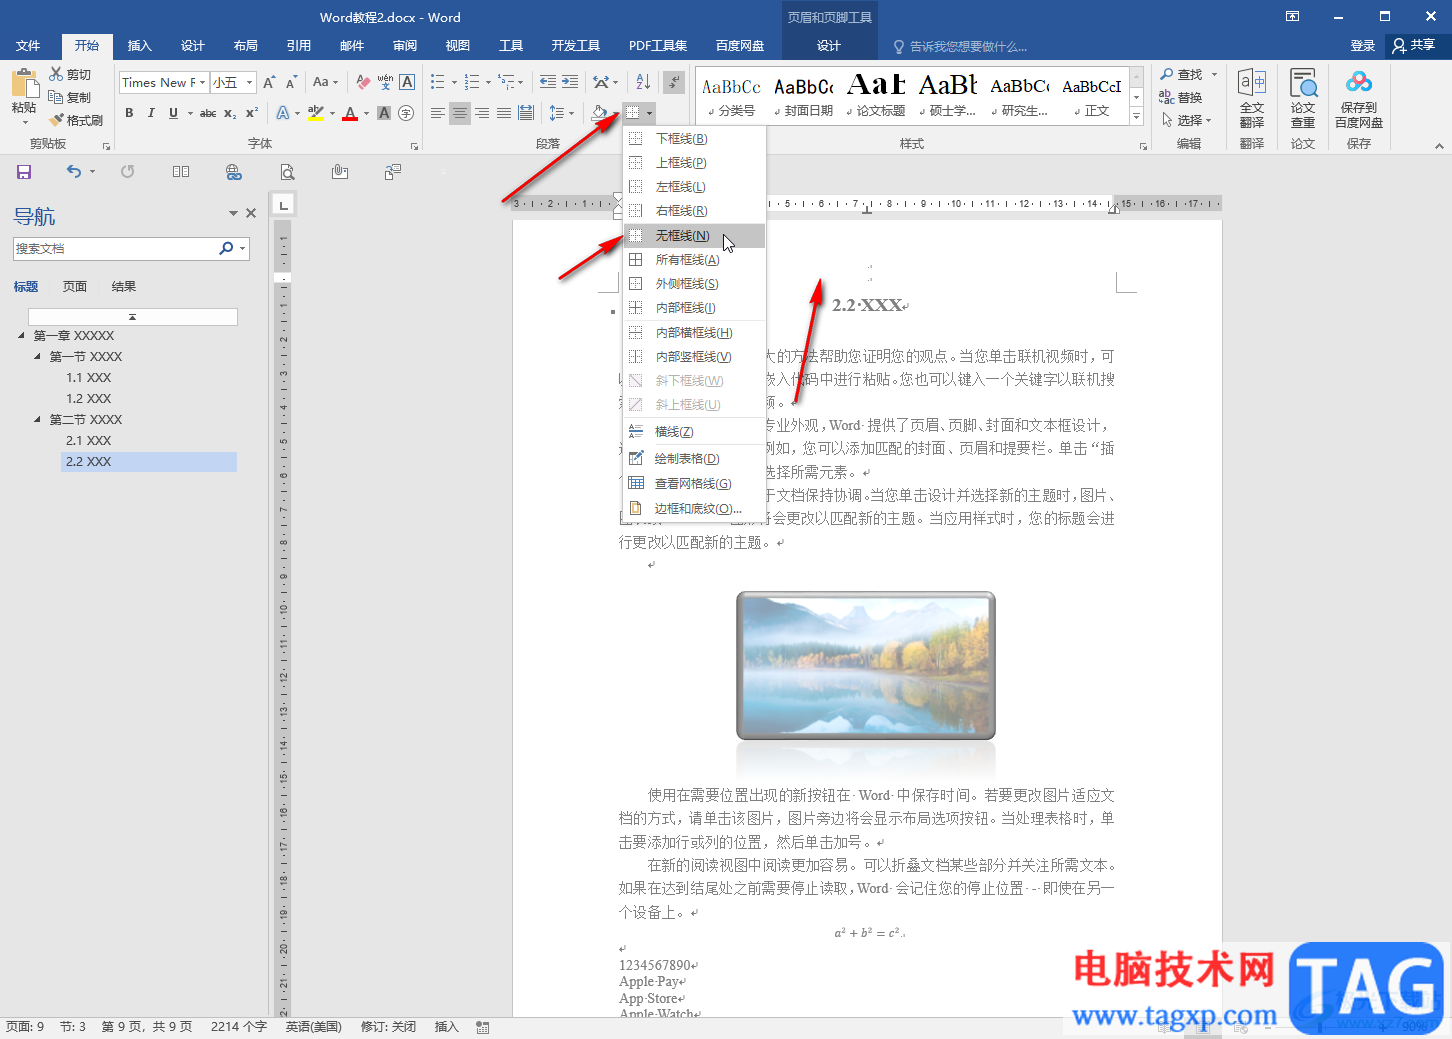Screen dimensions: 1452x1039
Task: Click the 共享 share button
Action: [1414, 46]
